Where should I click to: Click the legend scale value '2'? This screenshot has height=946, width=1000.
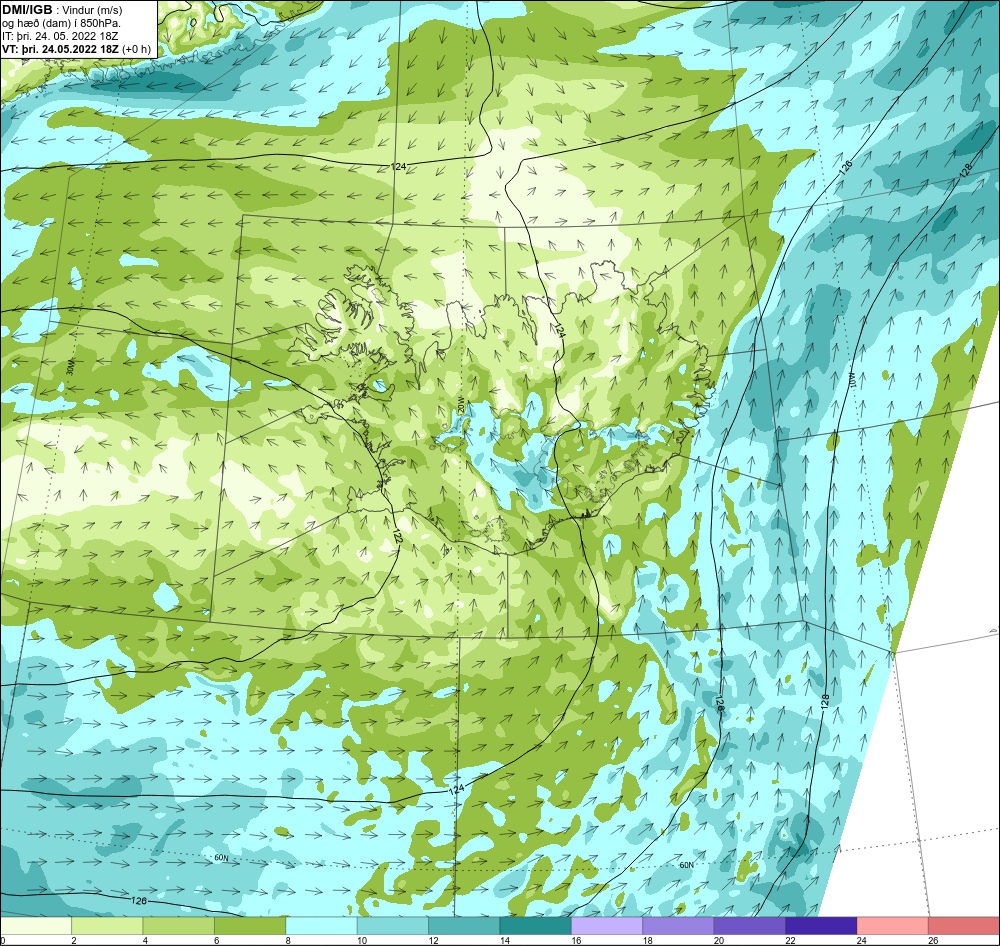[x=74, y=940]
